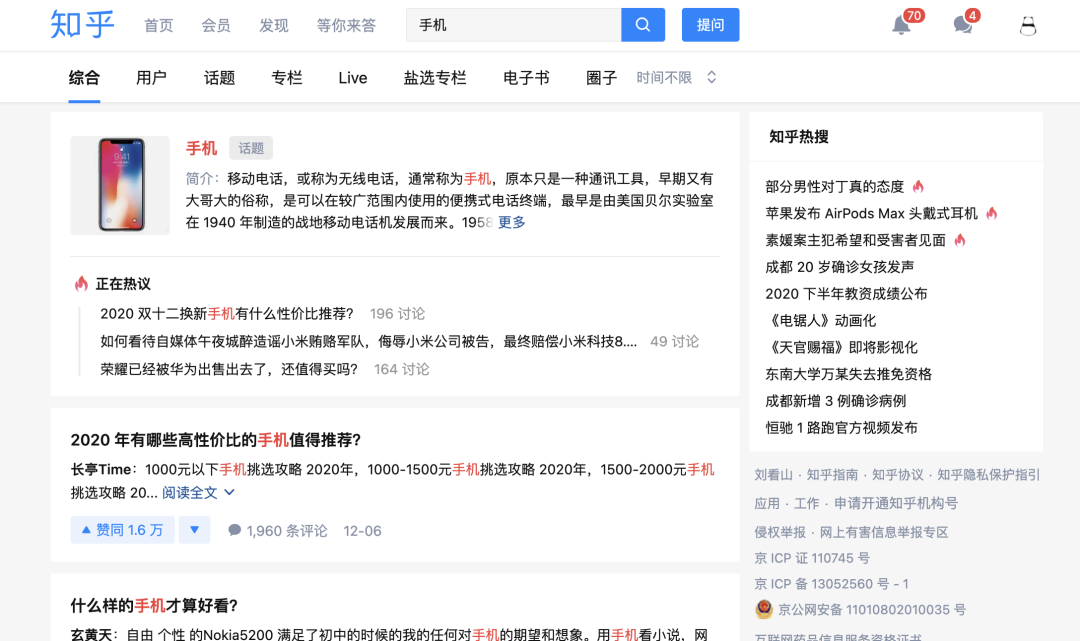Open hot search 《电锯人》动画化
Screen dimensions: 1080x641
pos(820,321)
